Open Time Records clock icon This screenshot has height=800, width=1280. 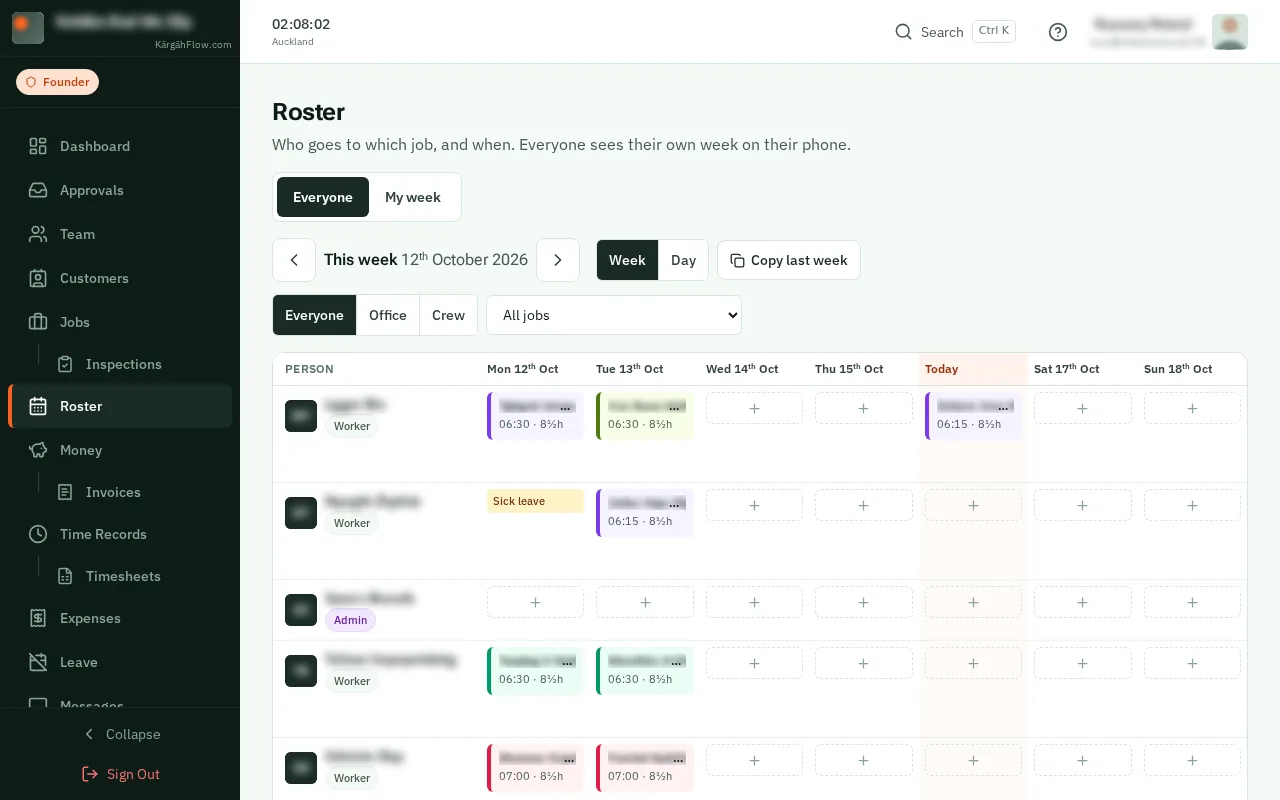[x=38, y=534]
